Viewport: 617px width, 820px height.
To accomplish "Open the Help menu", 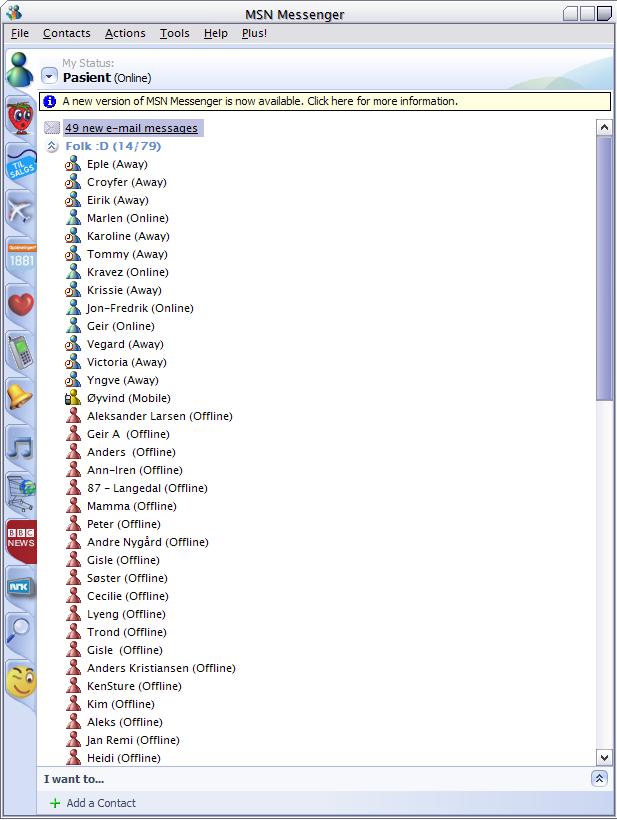I will 215,33.
